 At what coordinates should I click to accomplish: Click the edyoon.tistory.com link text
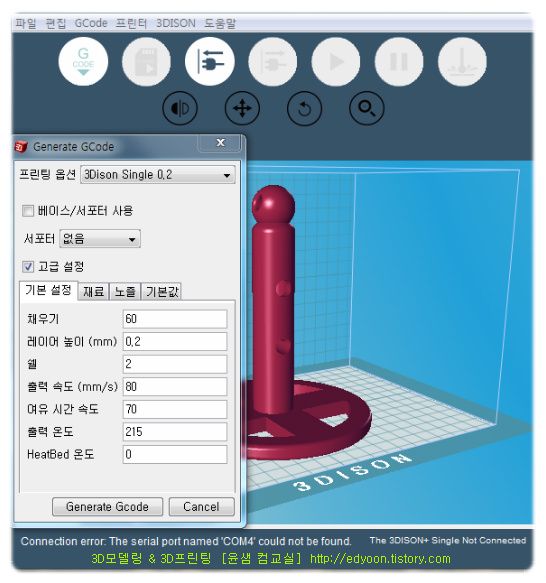(x=380, y=559)
